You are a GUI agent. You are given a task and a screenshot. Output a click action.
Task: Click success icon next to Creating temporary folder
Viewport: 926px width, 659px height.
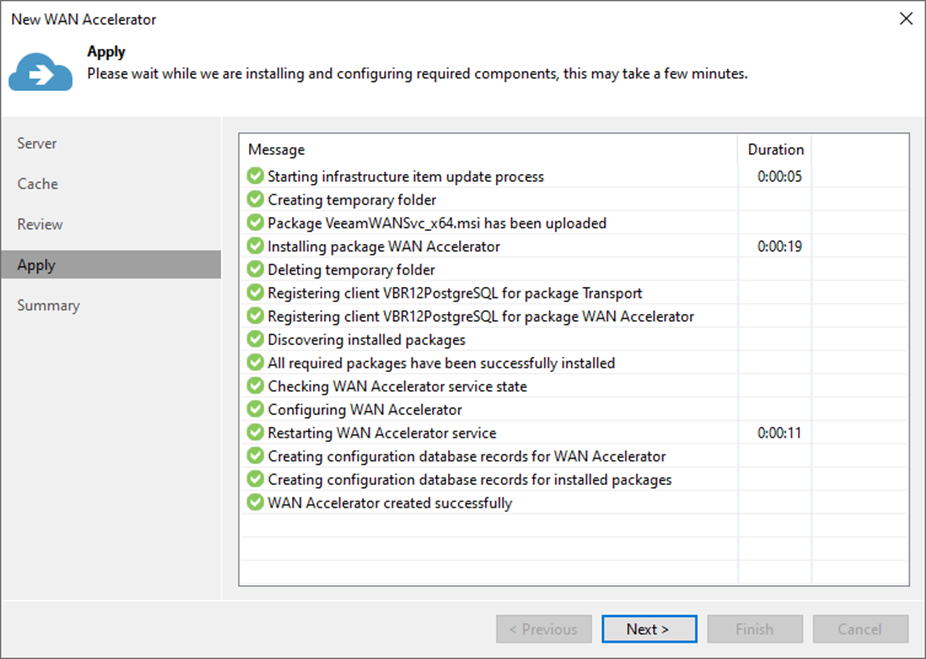256,200
